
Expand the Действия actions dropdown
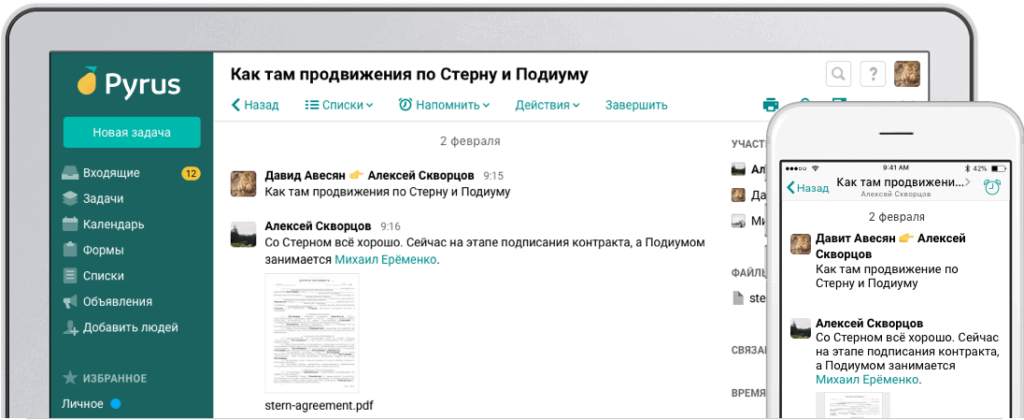pos(546,105)
